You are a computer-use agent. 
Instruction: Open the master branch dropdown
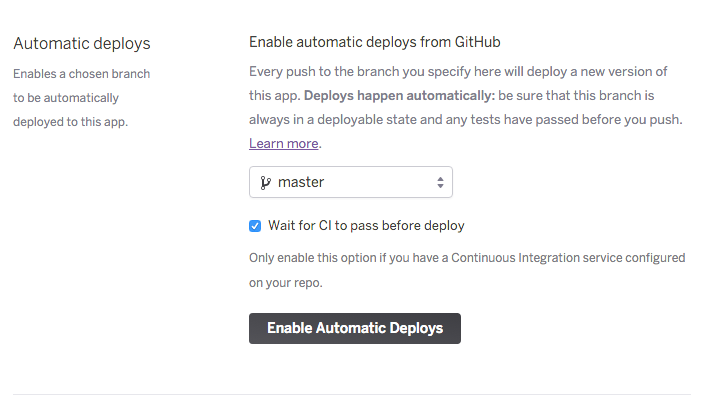351,182
